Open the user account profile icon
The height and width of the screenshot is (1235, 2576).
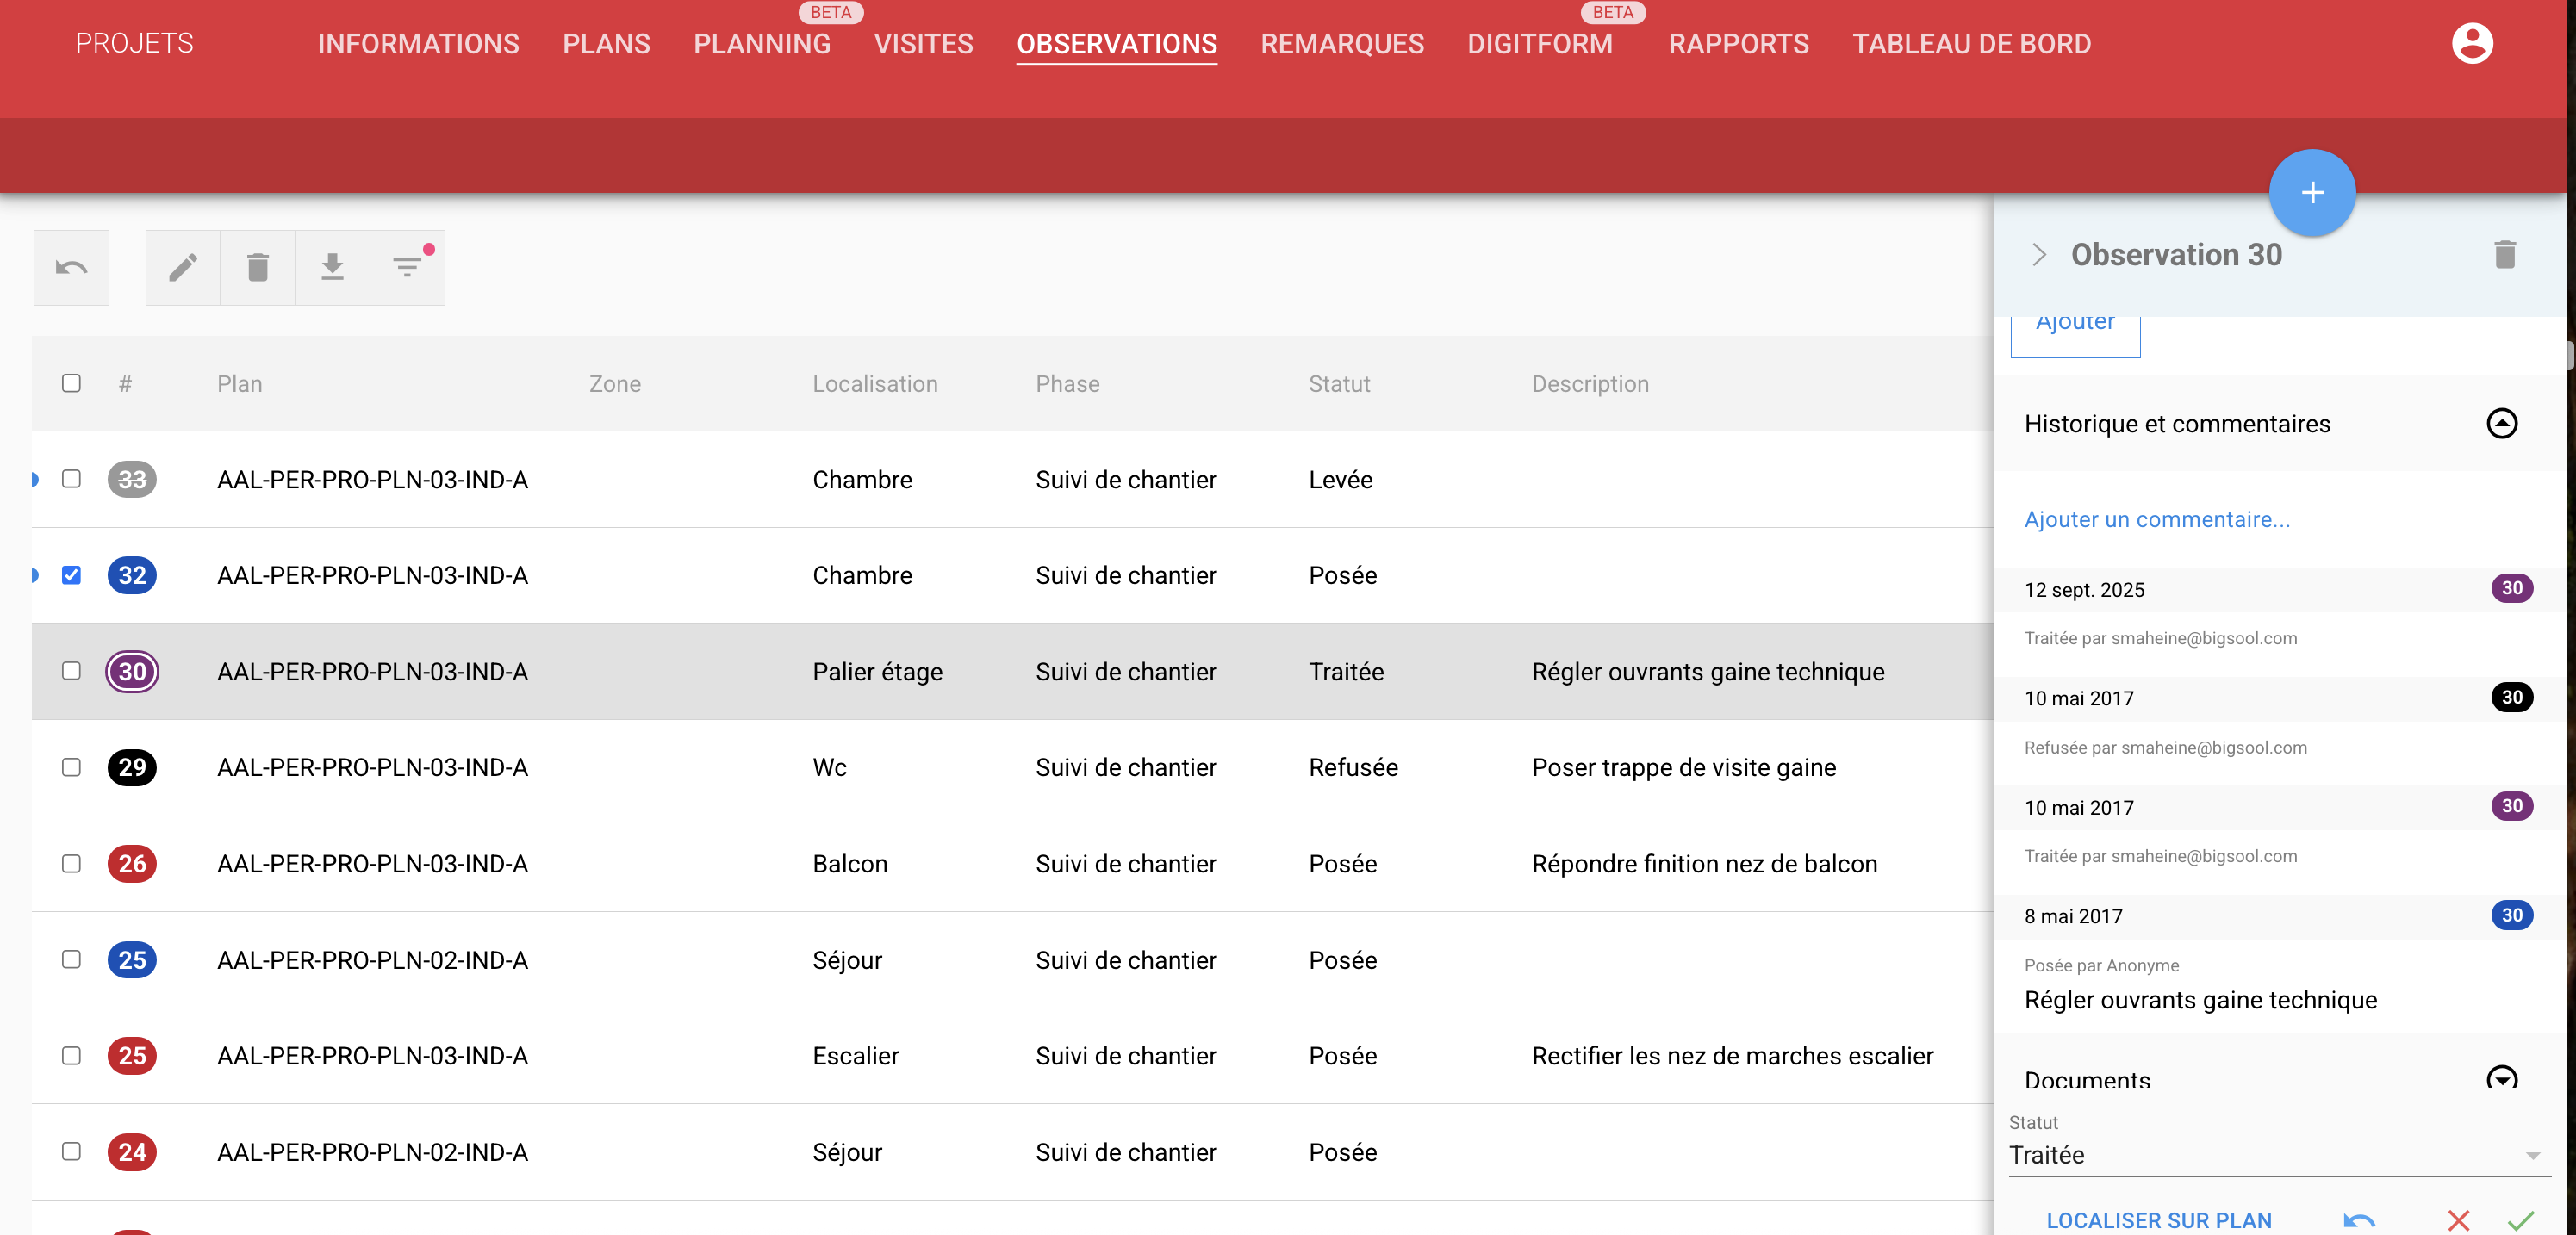tap(2471, 44)
